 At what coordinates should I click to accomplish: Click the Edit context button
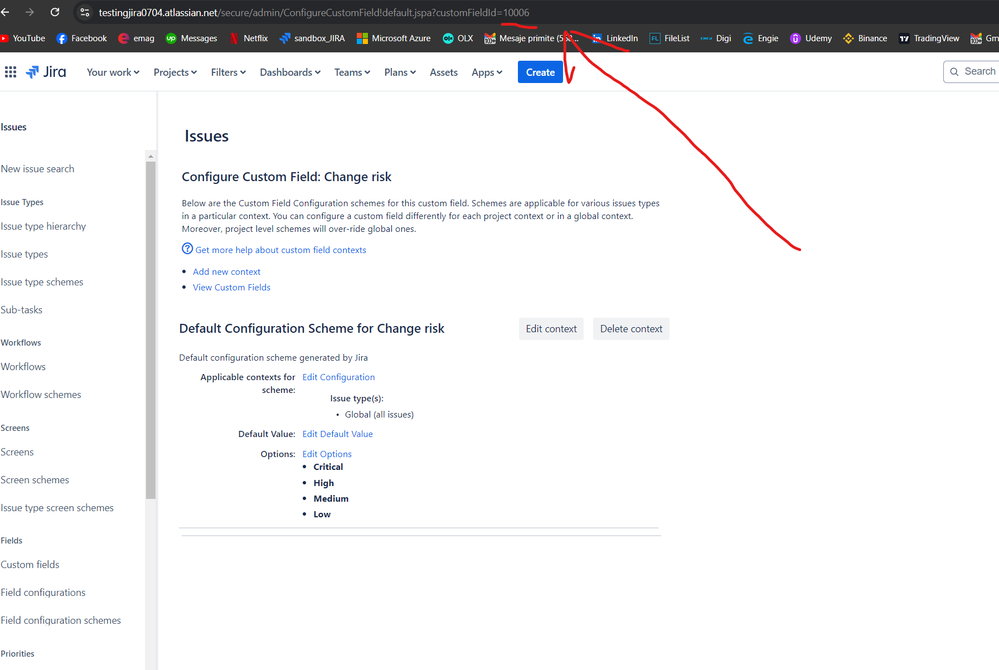551,329
